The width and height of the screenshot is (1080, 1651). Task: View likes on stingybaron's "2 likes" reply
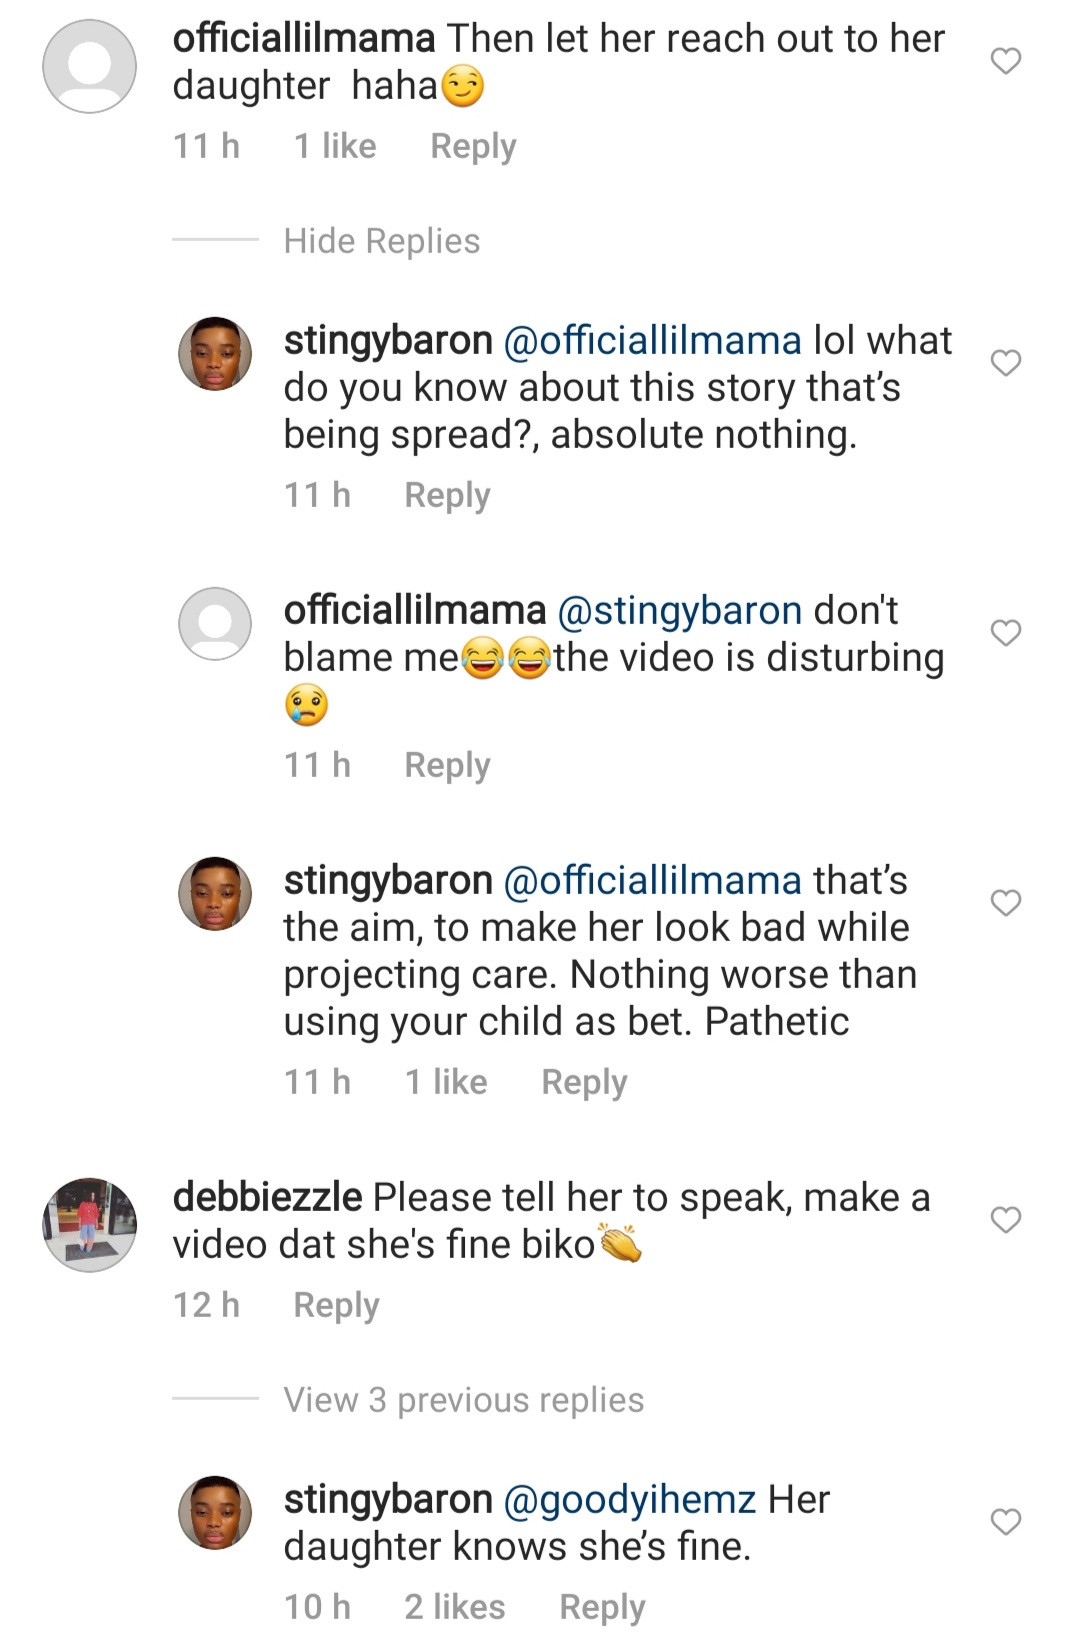coord(454,1607)
